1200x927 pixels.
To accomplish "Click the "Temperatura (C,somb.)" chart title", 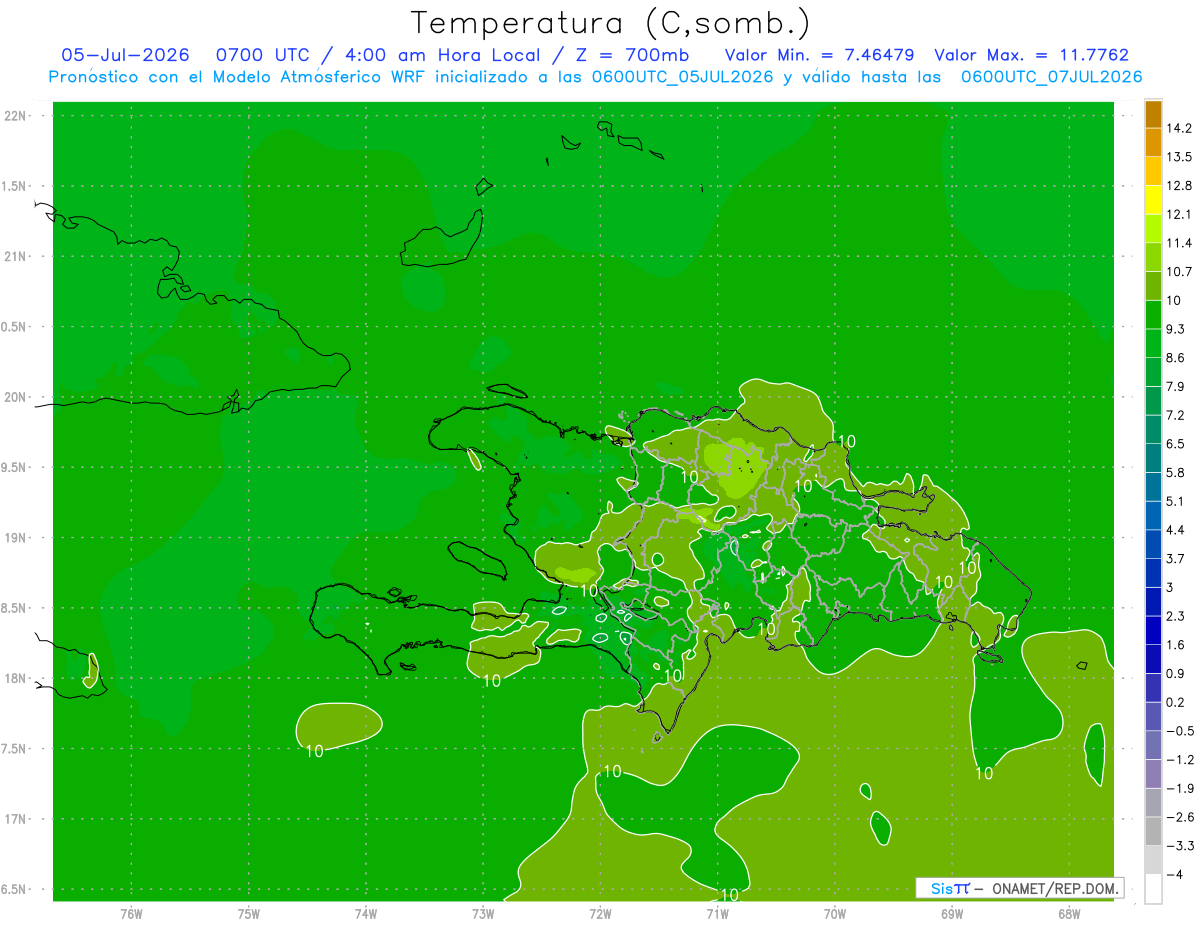I will 610,22.
